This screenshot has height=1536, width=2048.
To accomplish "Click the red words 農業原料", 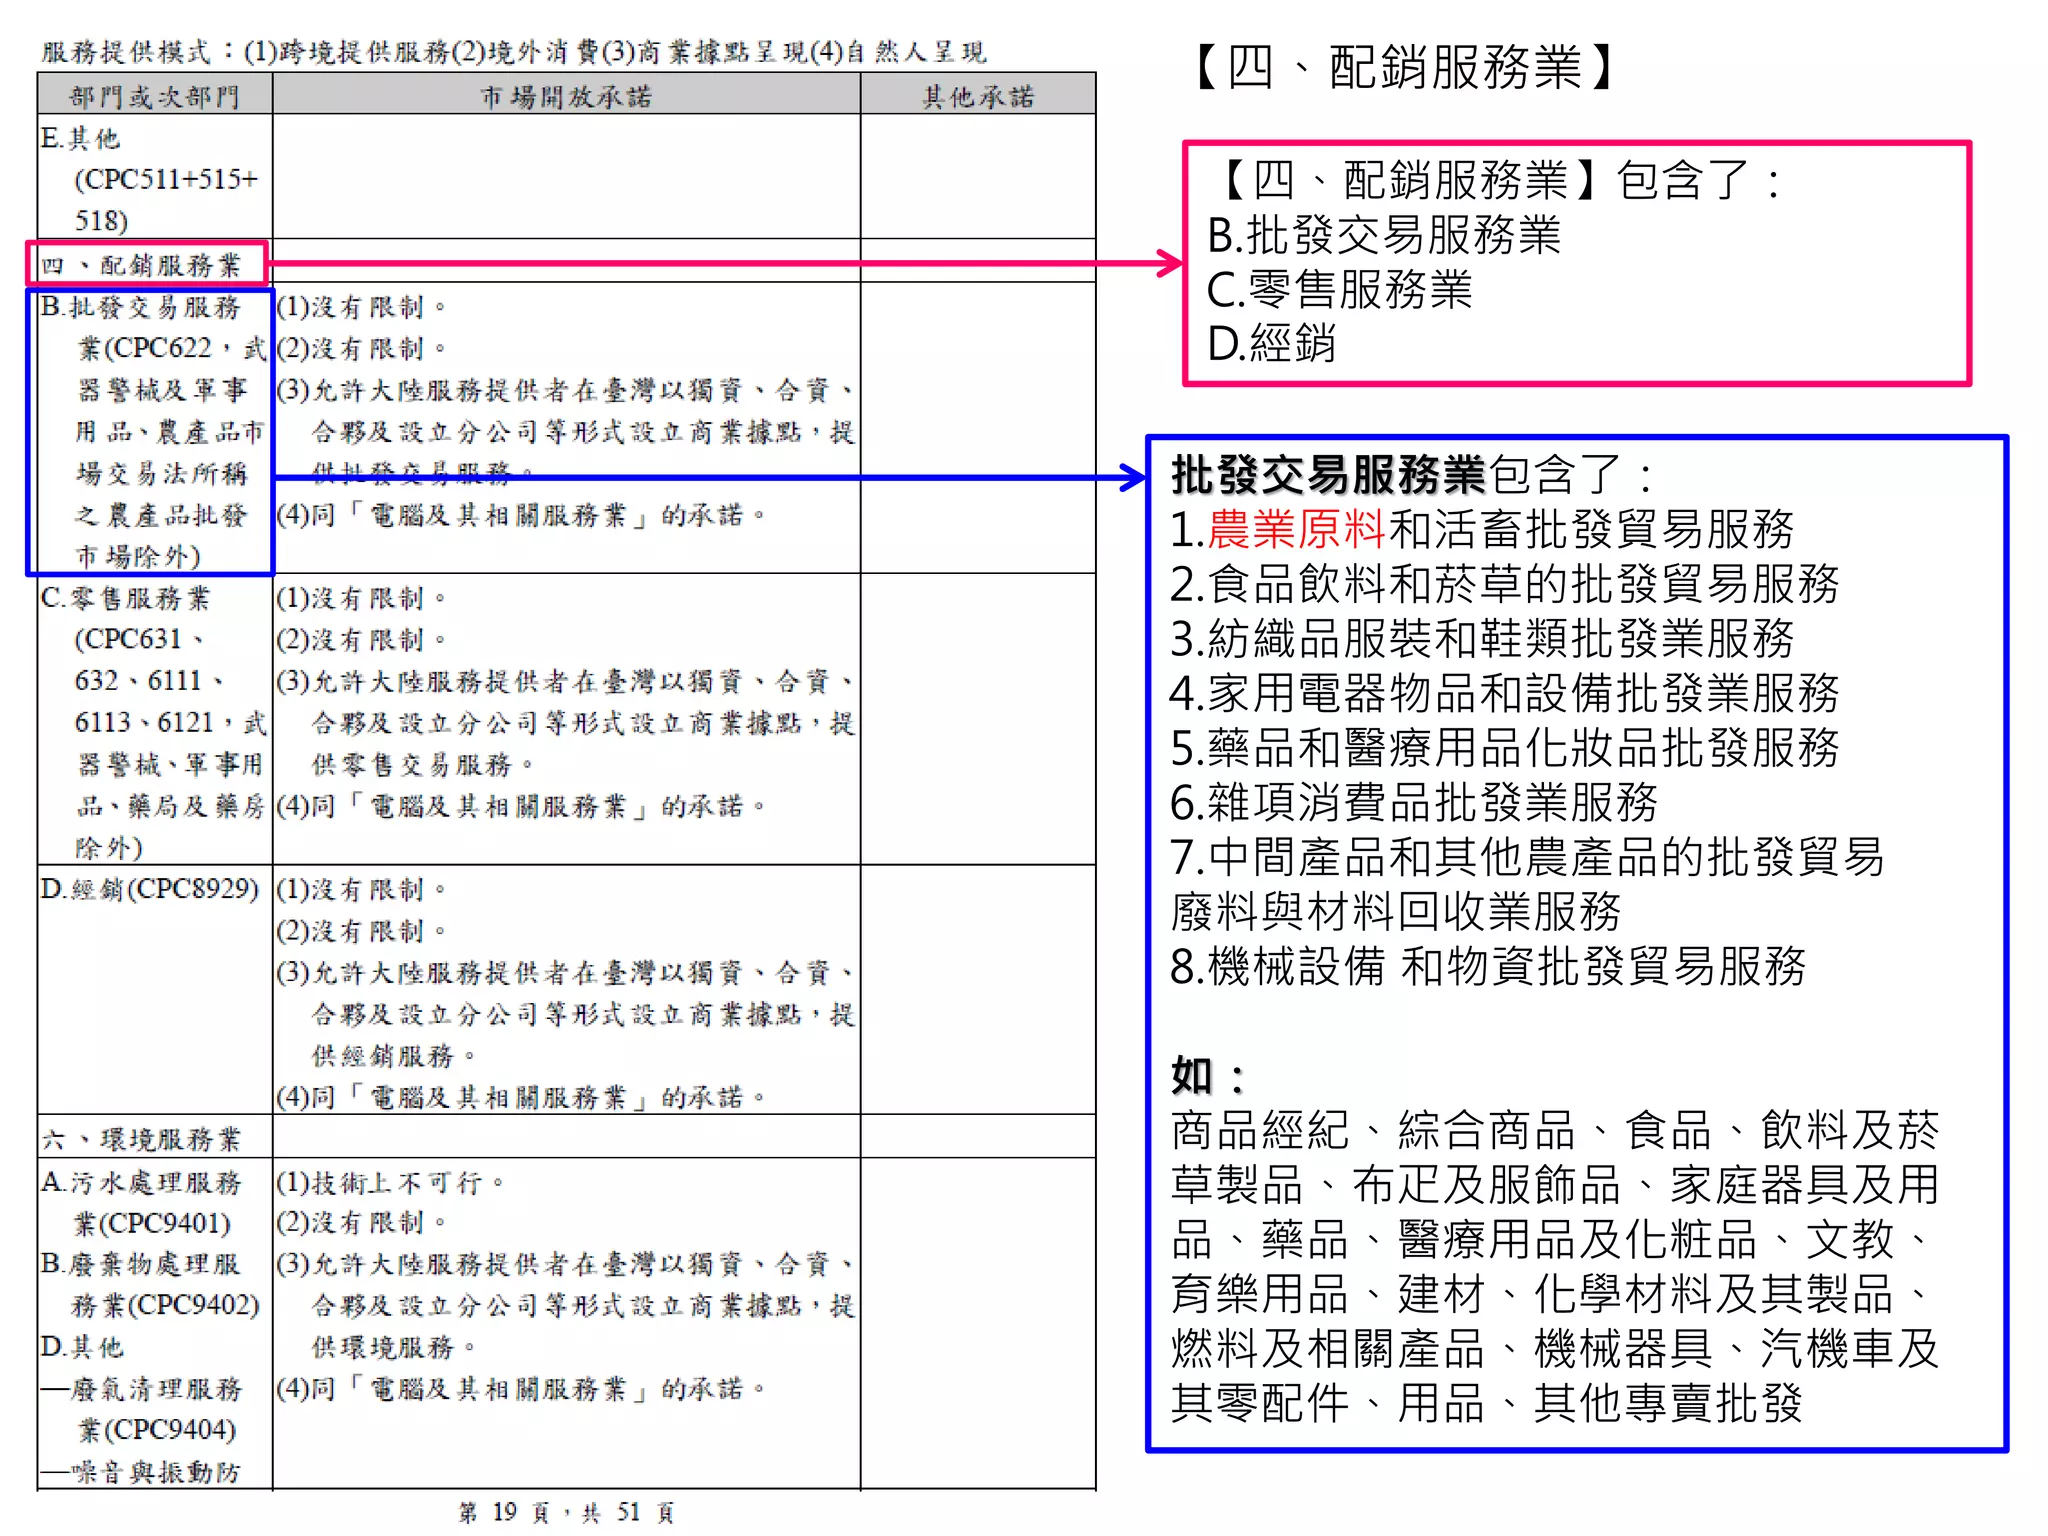I will 1296,529.
